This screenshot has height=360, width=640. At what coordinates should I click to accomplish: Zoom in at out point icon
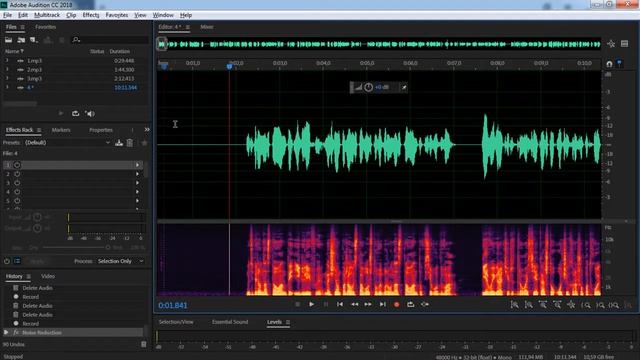coord(600,305)
